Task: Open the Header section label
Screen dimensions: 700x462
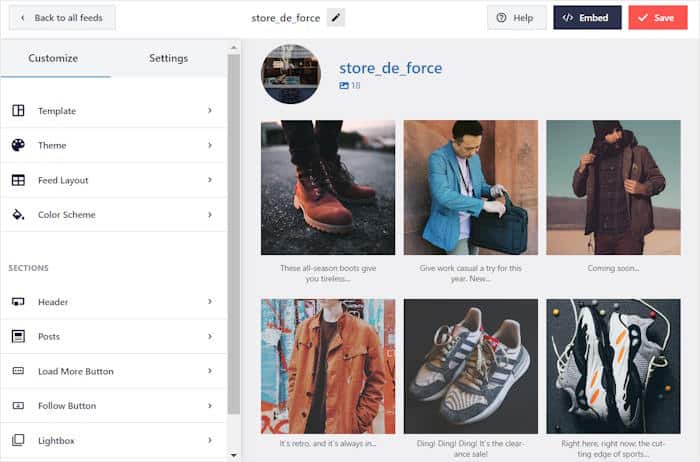Action: pyautogui.click(x=53, y=302)
